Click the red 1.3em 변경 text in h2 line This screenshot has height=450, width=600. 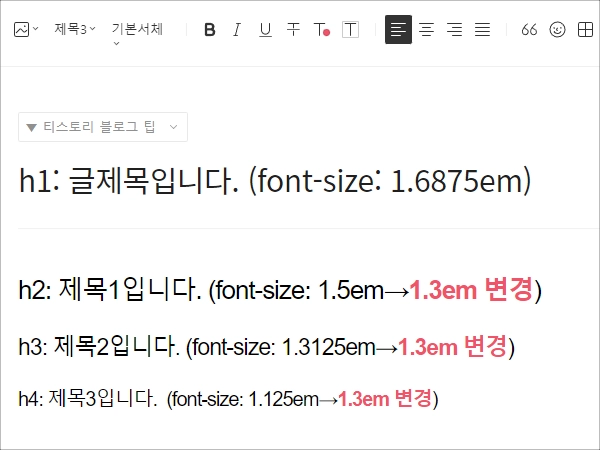(x=471, y=289)
